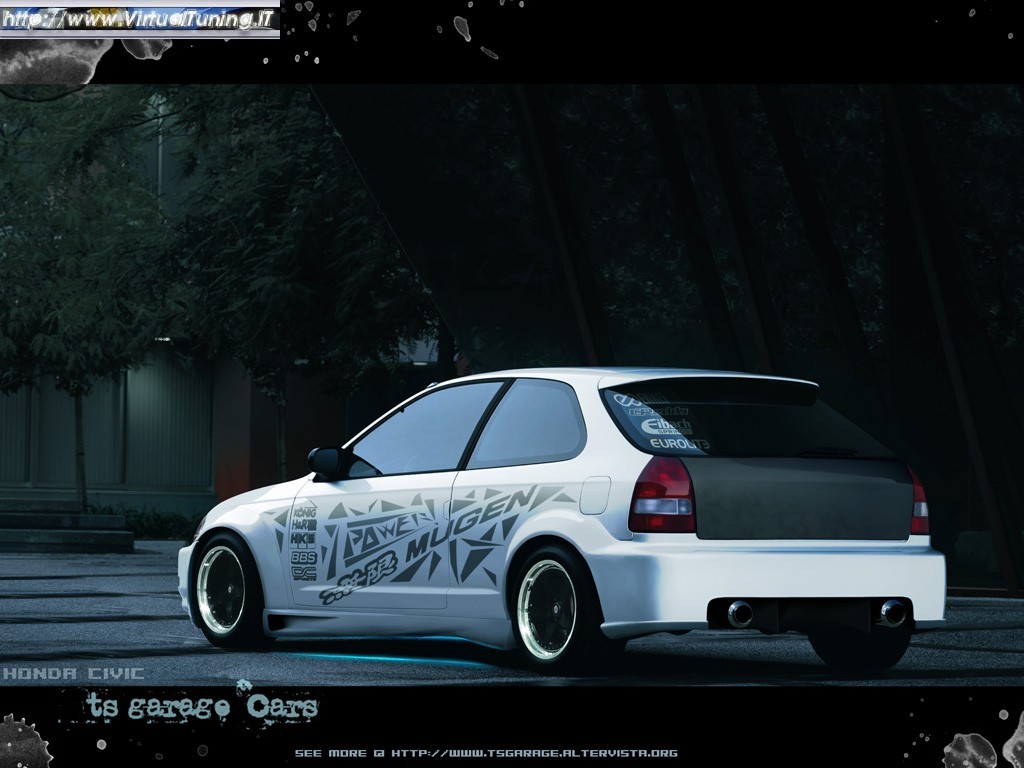Click the VirtualTuning.IT URL banner
This screenshot has height=768, width=1024.
pyautogui.click(x=140, y=19)
